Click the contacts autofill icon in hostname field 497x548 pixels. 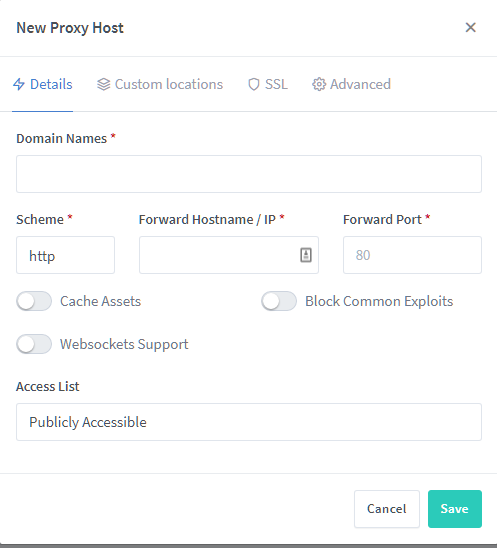coord(306,255)
